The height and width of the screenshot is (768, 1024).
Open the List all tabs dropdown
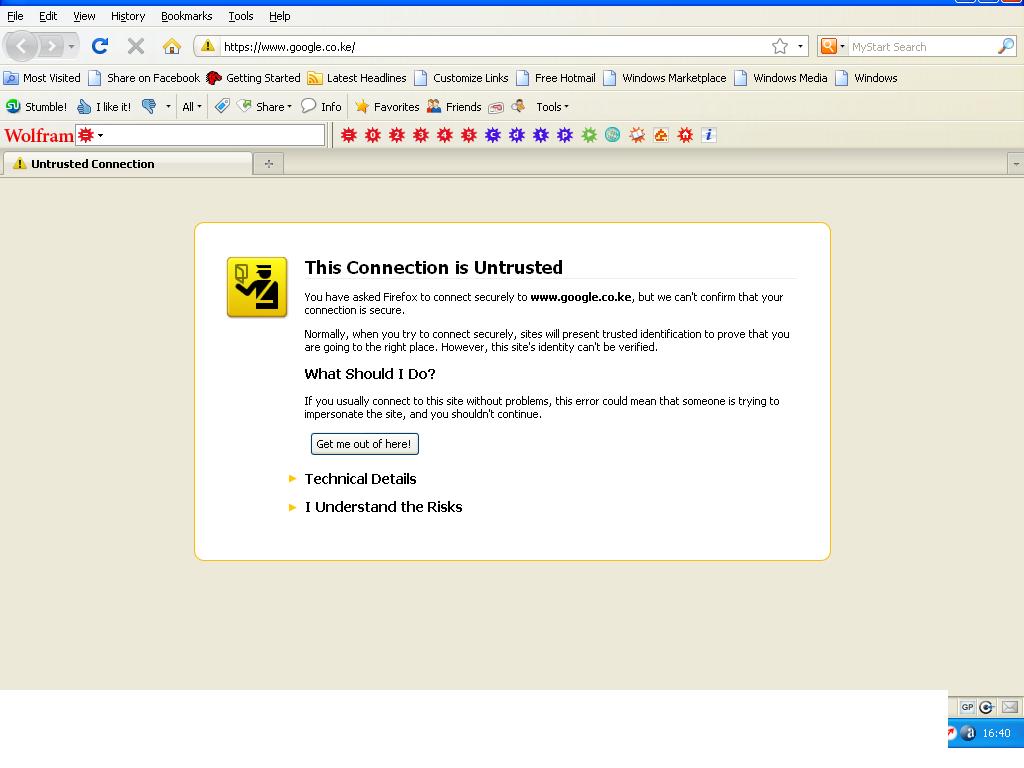[x=1016, y=164]
